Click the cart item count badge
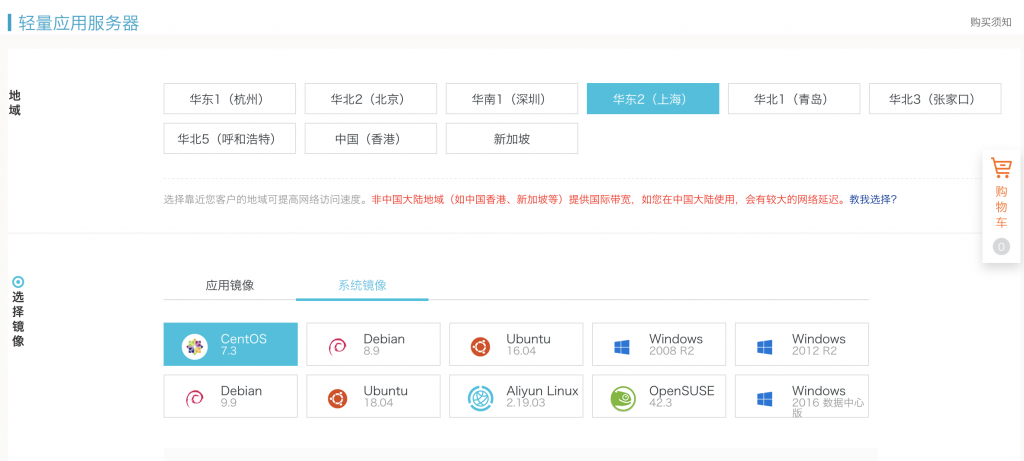This screenshot has width=1024, height=461. click(x=1001, y=247)
